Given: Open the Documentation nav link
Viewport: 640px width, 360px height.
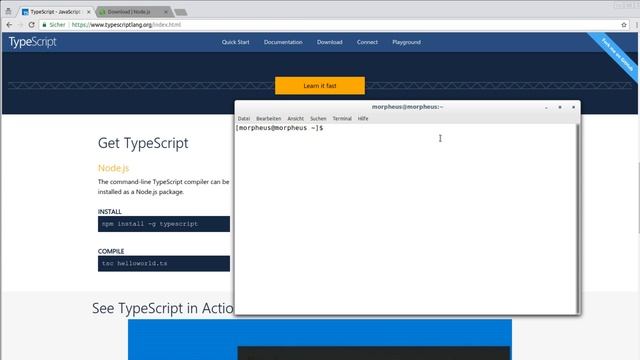Looking at the screenshot, I should pyautogui.click(x=283, y=42).
